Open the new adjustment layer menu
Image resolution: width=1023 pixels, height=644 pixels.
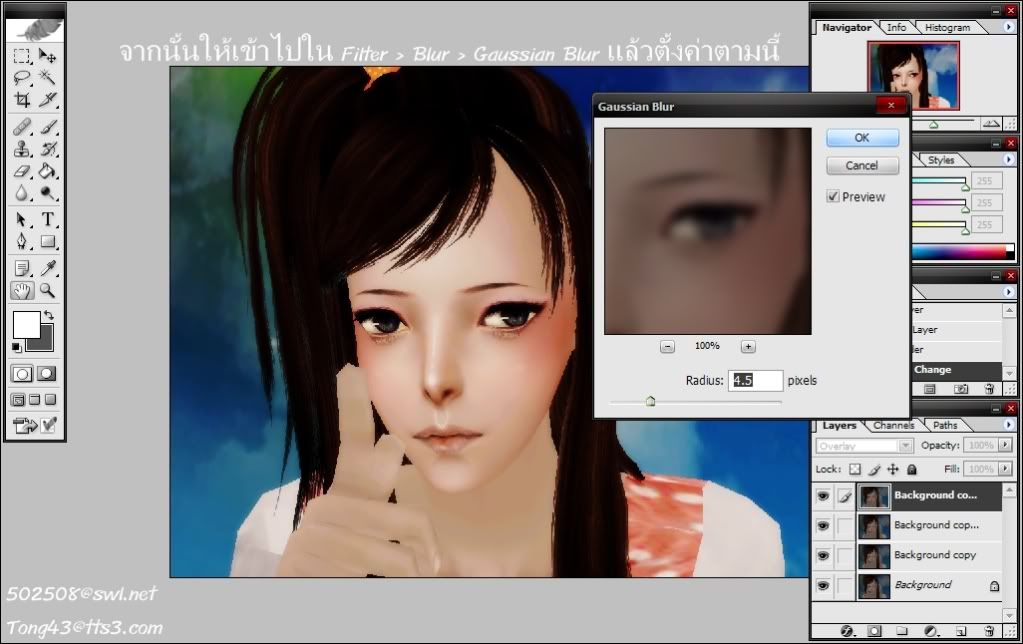(x=932, y=631)
